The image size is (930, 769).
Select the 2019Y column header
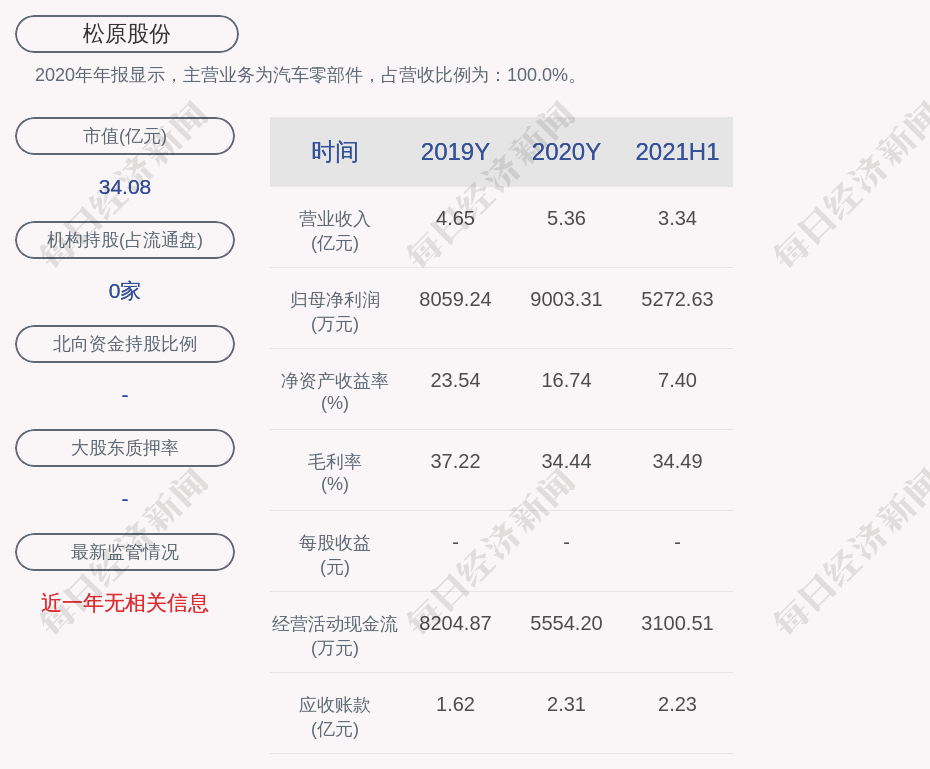(x=455, y=152)
